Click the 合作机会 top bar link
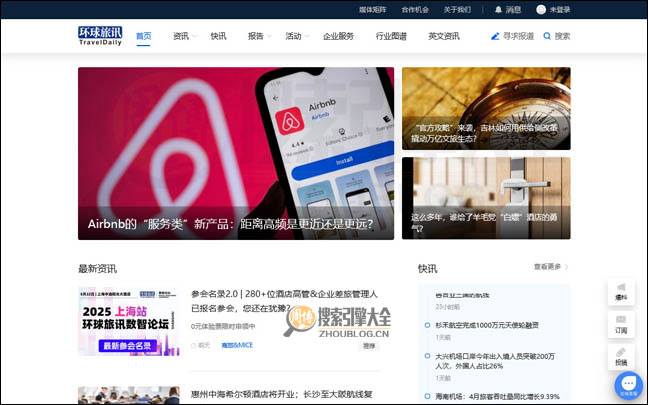The height and width of the screenshot is (405, 648). (x=415, y=10)
